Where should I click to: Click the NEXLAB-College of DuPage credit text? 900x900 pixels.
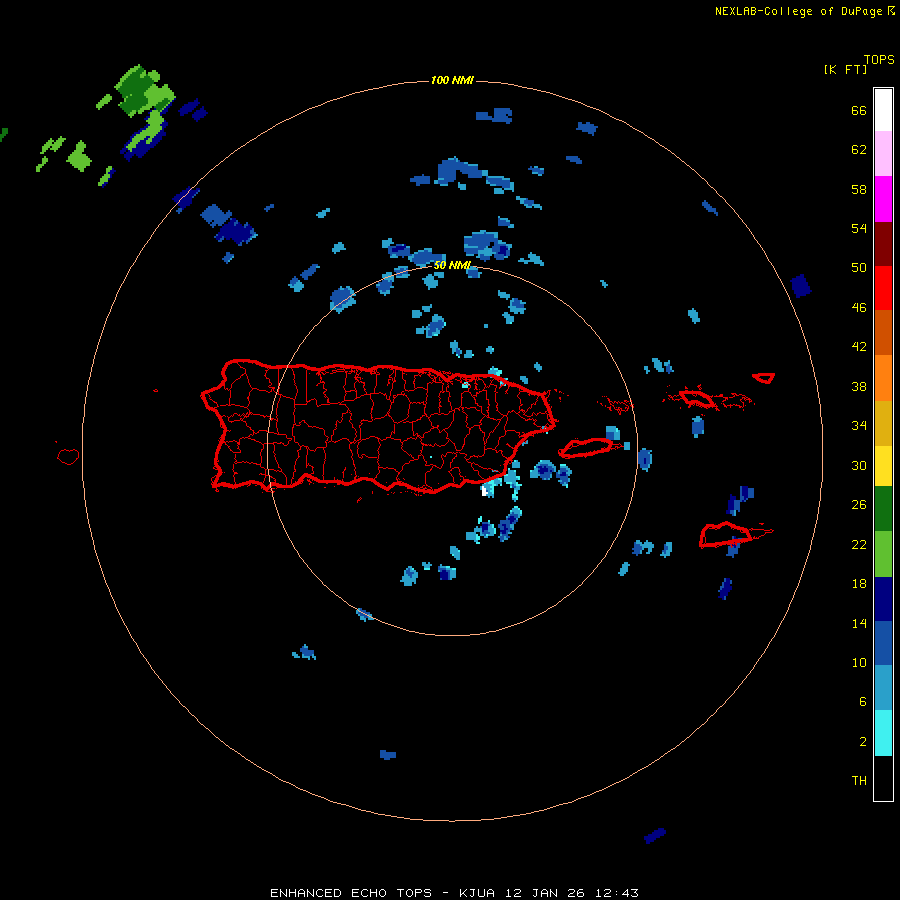[798, 11]
